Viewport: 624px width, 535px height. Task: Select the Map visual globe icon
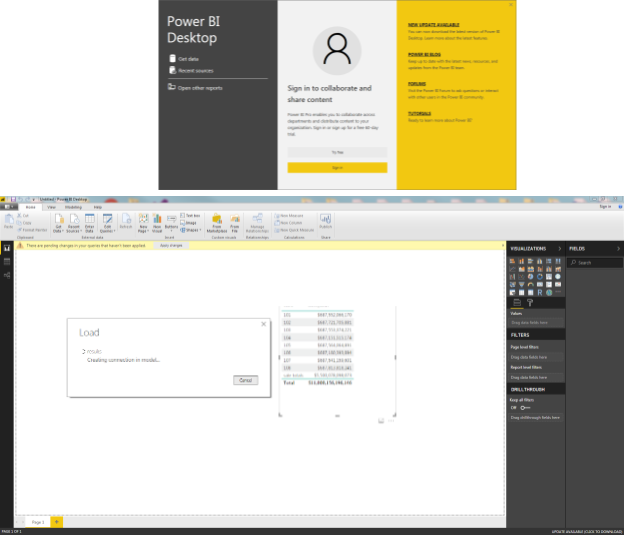558,277
